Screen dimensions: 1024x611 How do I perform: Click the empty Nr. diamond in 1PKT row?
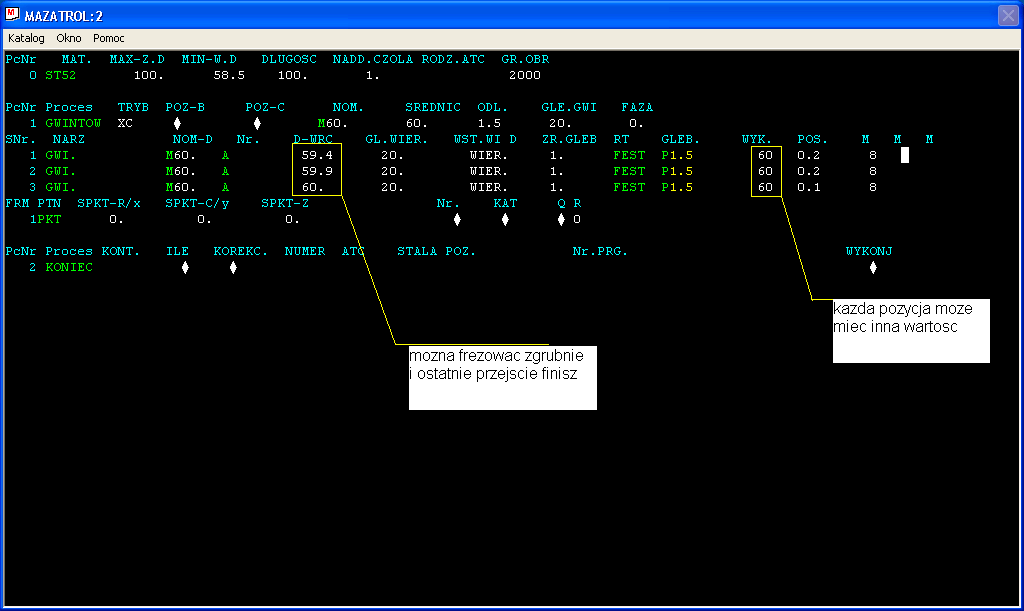point(457,219)
